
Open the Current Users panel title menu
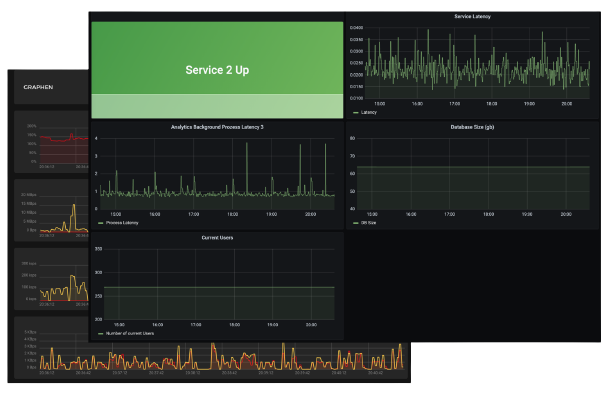217,237
